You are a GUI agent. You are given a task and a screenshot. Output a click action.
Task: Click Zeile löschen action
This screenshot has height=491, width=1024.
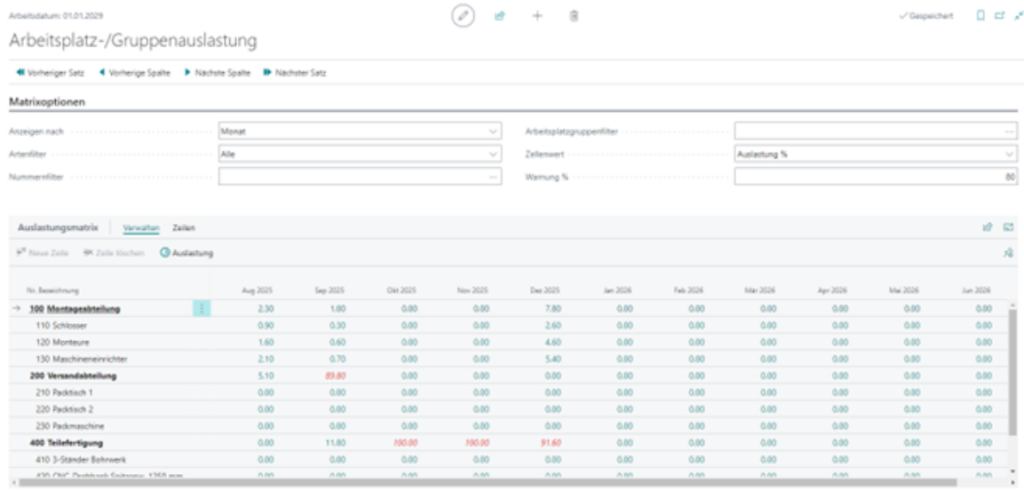click(x=114, y=253)
